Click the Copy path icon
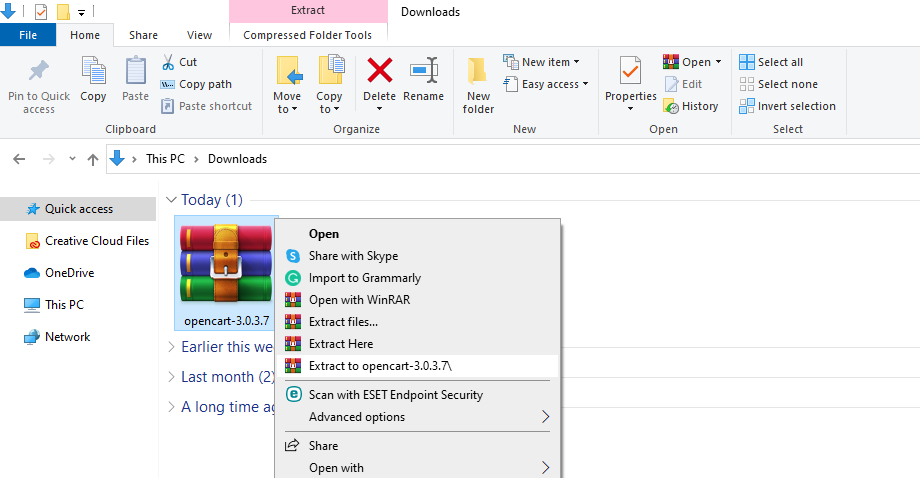Image resolution: width=920 pixels, height=478 pixels. [x=168, y=84]
